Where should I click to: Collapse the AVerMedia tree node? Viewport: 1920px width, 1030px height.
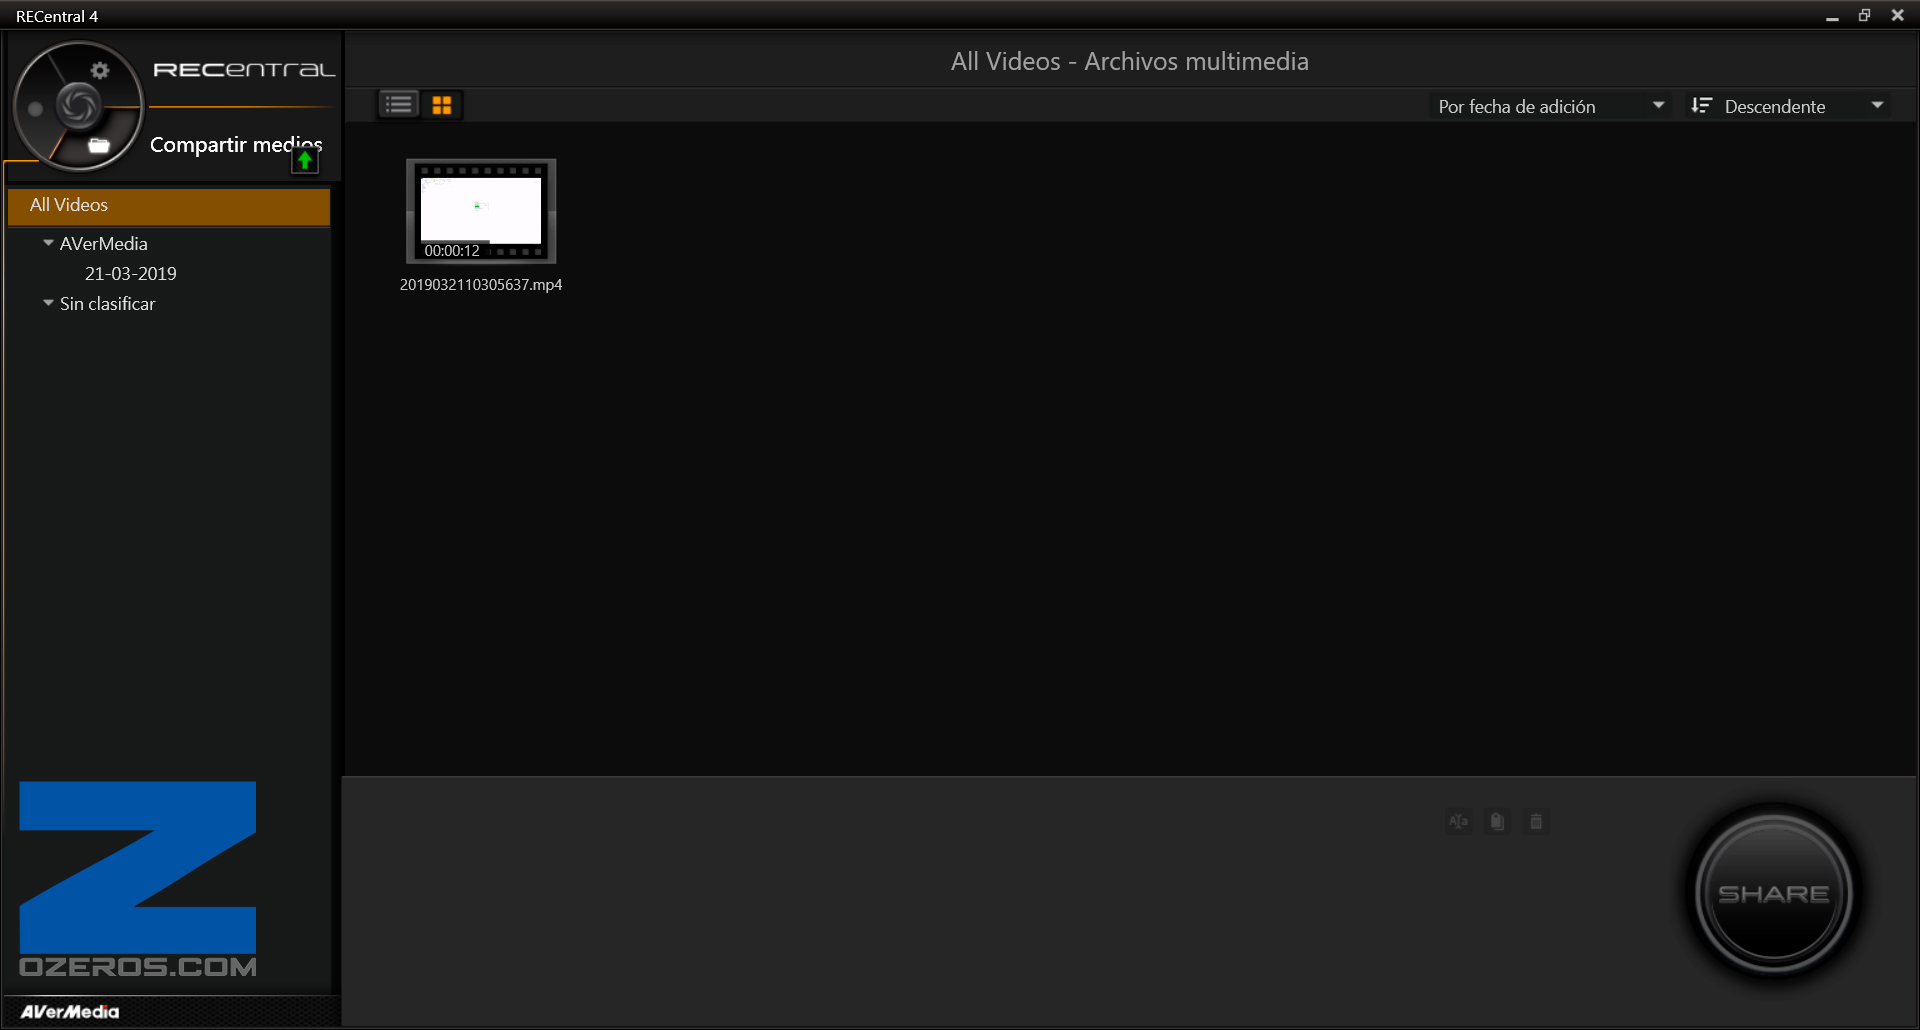(x=48, y=243)
